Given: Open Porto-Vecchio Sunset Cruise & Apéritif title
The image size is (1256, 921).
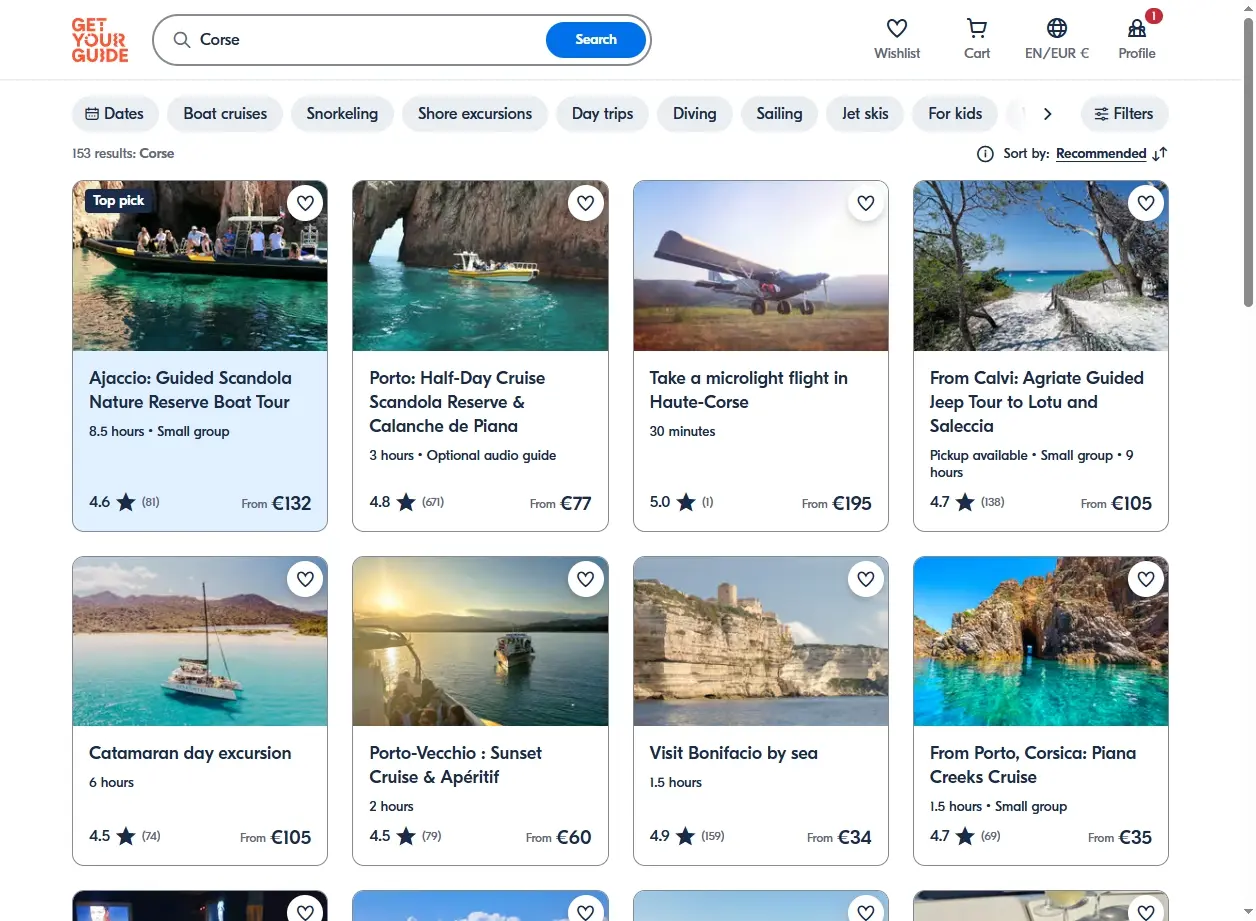Looking at the screenshot, I should point(455,765).
